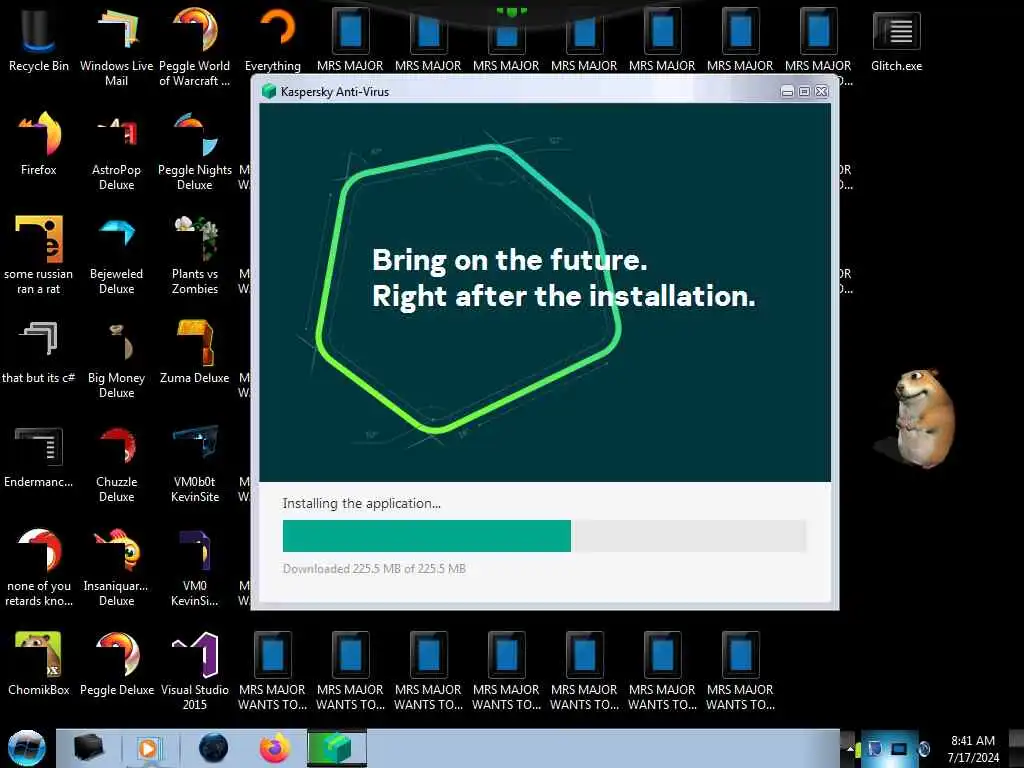The height and width of the screenshot is (768, 1024).
Task: Select the Plants vs Zombies shortcut
Action: point(195,255)
